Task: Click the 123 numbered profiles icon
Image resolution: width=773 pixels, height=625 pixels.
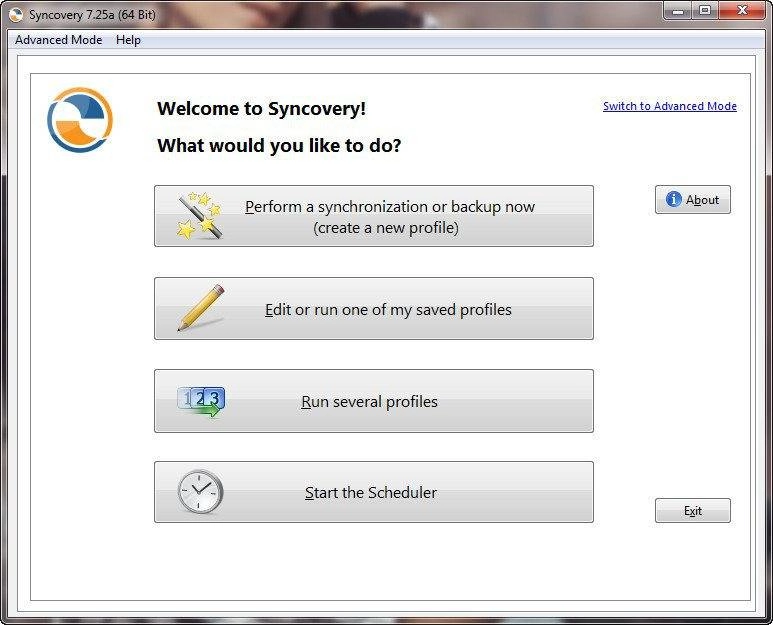Action: tap(201, 401)
